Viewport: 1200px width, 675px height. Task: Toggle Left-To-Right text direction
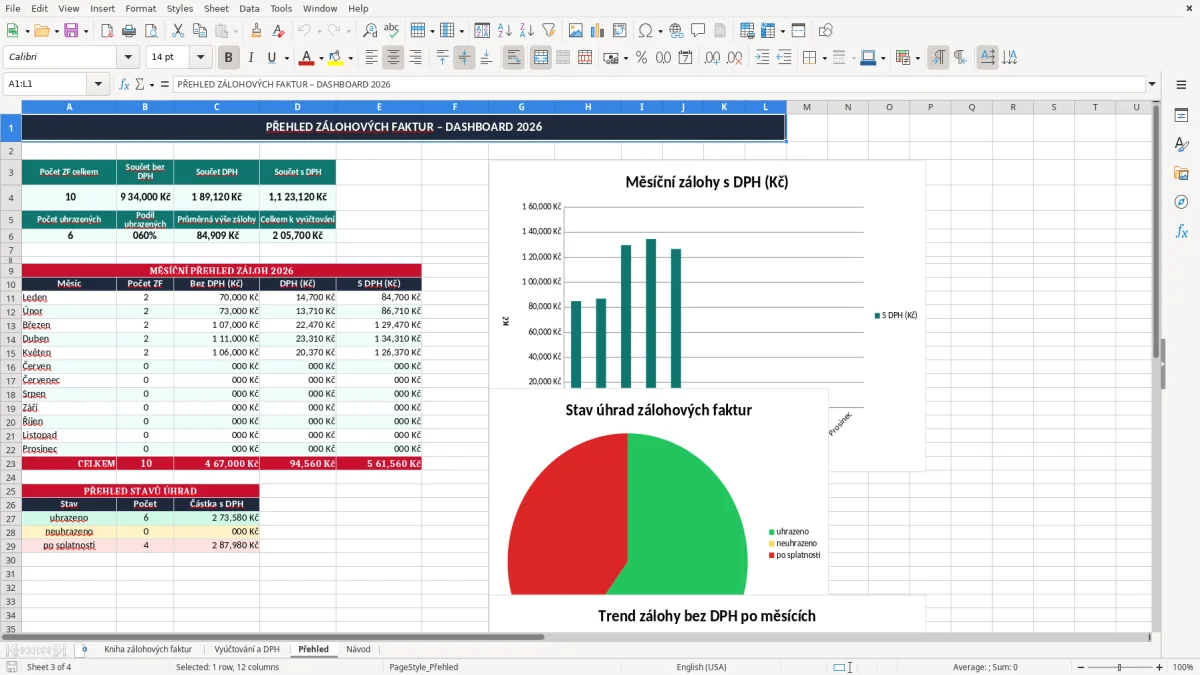(x=938, y=58)
